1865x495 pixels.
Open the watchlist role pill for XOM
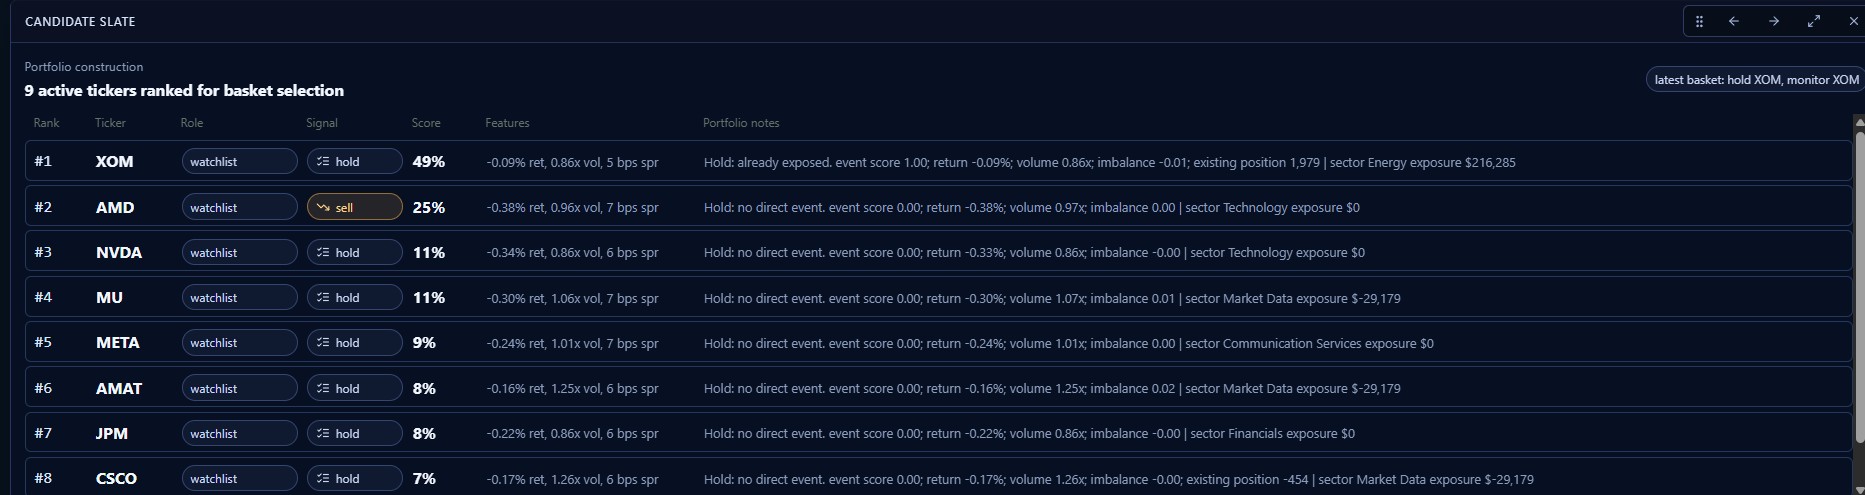pos(239,161)
